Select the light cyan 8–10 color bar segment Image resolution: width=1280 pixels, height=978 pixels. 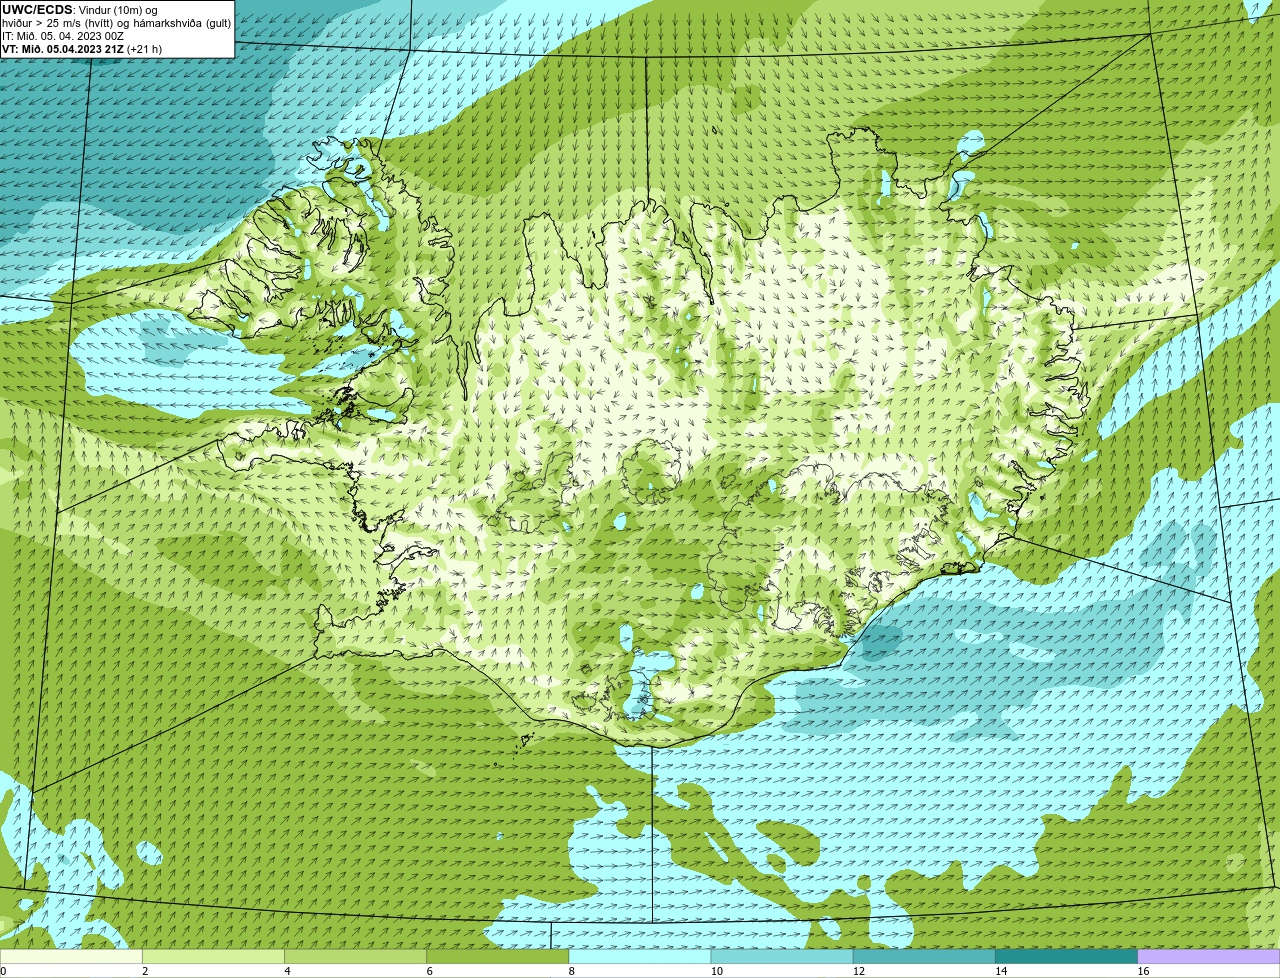(640, 957)
